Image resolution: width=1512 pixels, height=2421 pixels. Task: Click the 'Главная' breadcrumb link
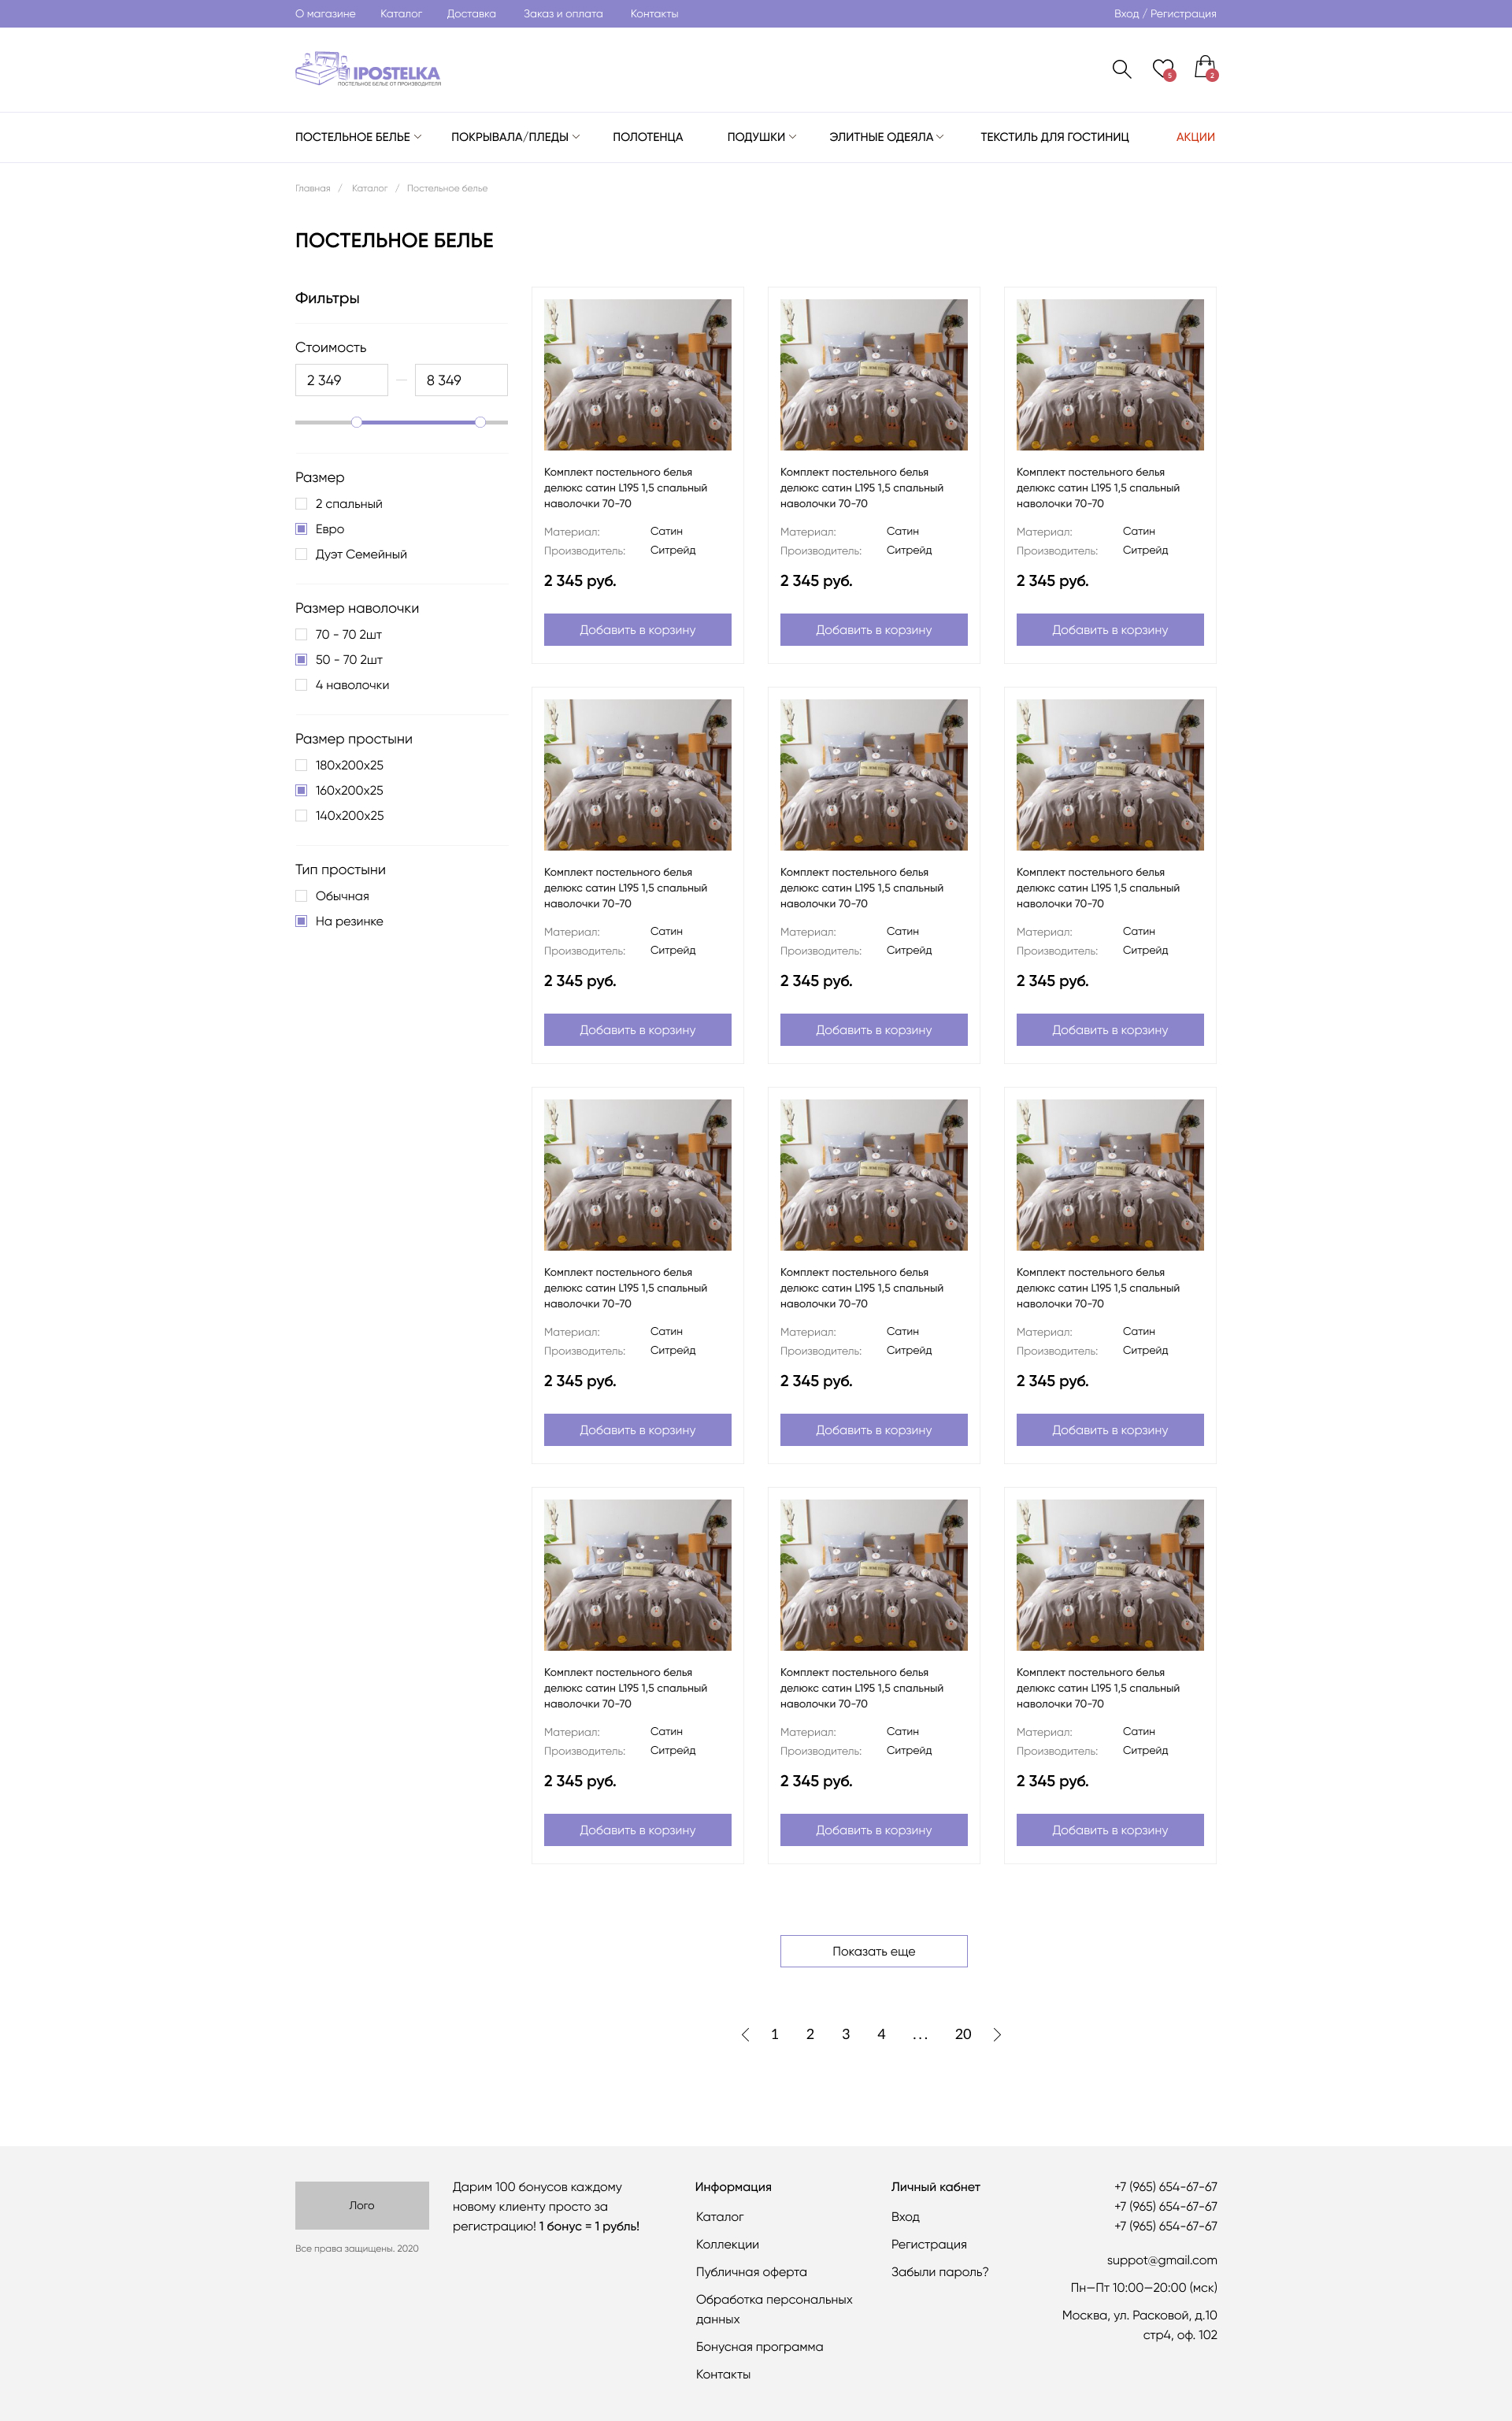313,188
